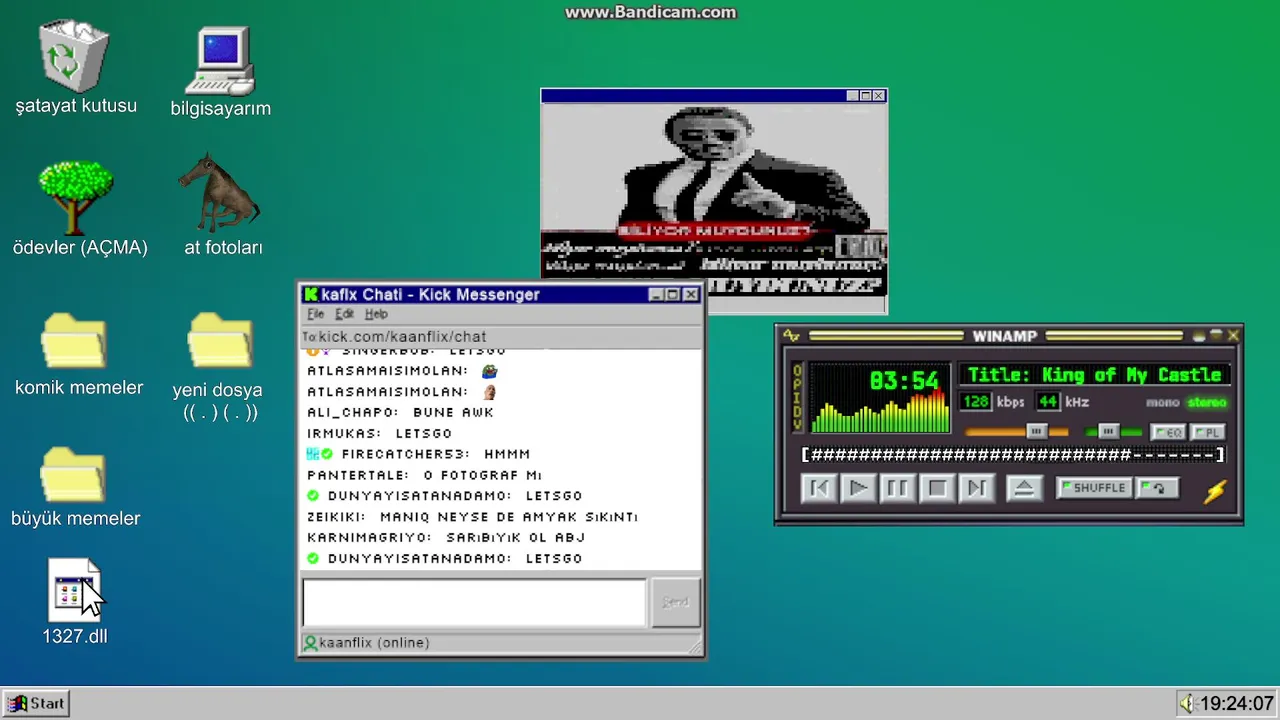Open Winamp main menu icon in title bar
The image size is (1280, 720).
click(x=791, y=336)
